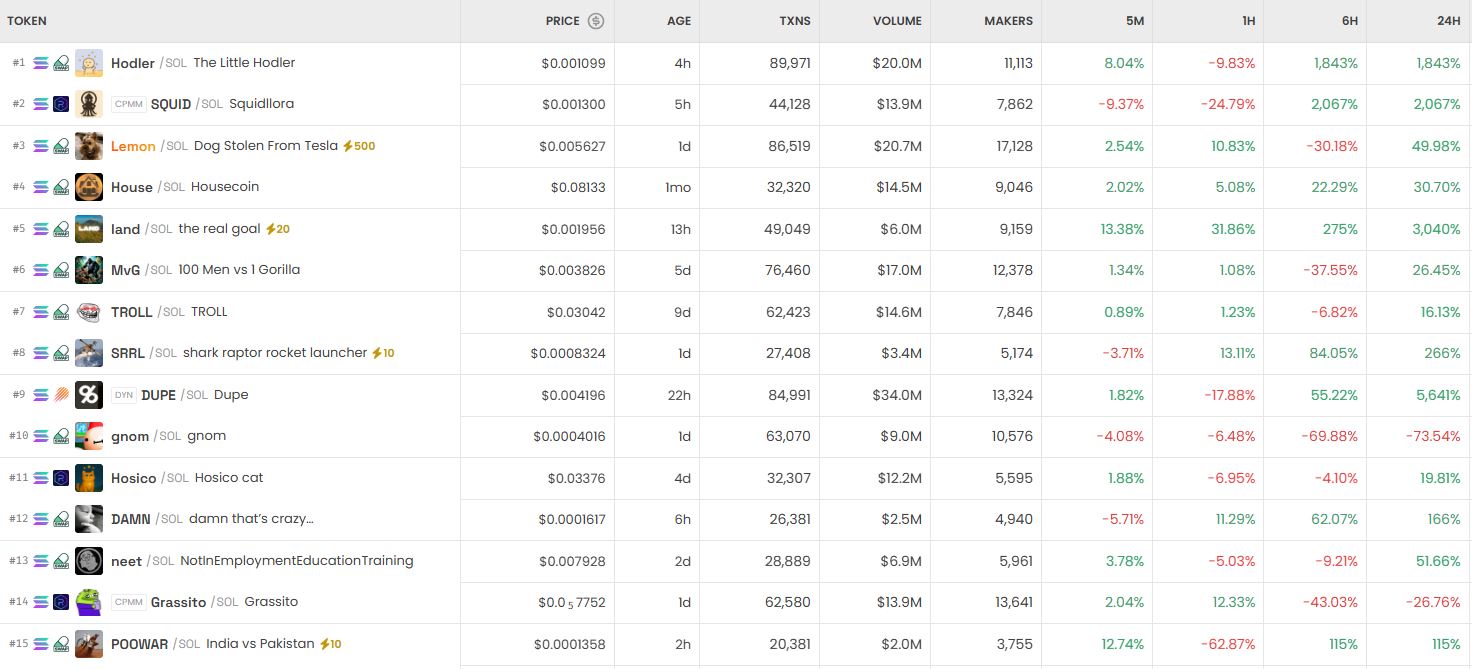Click the TROLL face token icon

pyautogui.click(x=89, y=312)
